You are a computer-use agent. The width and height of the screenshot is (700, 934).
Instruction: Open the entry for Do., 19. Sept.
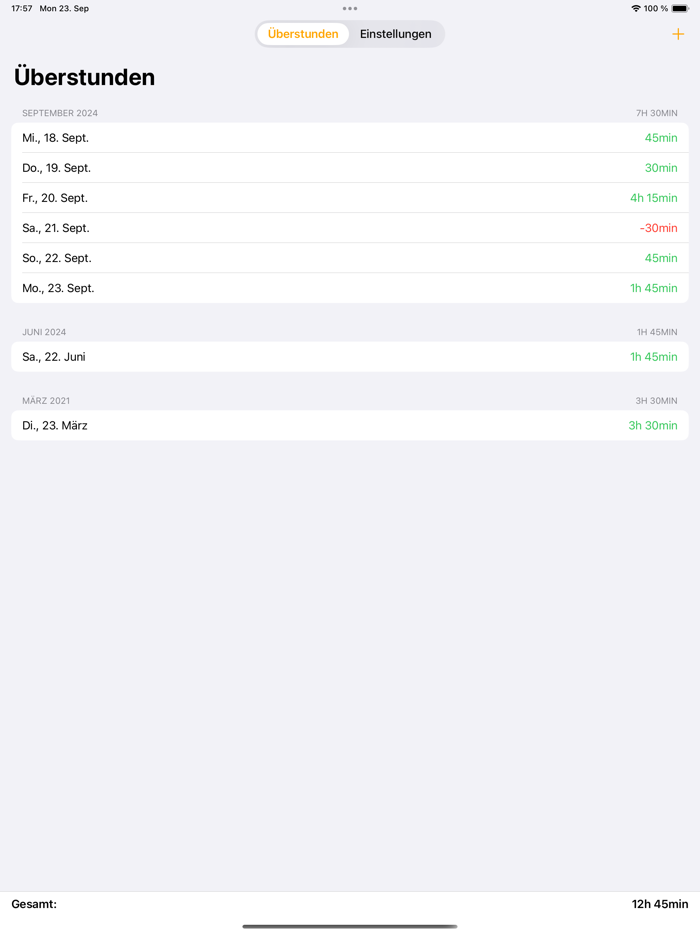click(350, 167)
